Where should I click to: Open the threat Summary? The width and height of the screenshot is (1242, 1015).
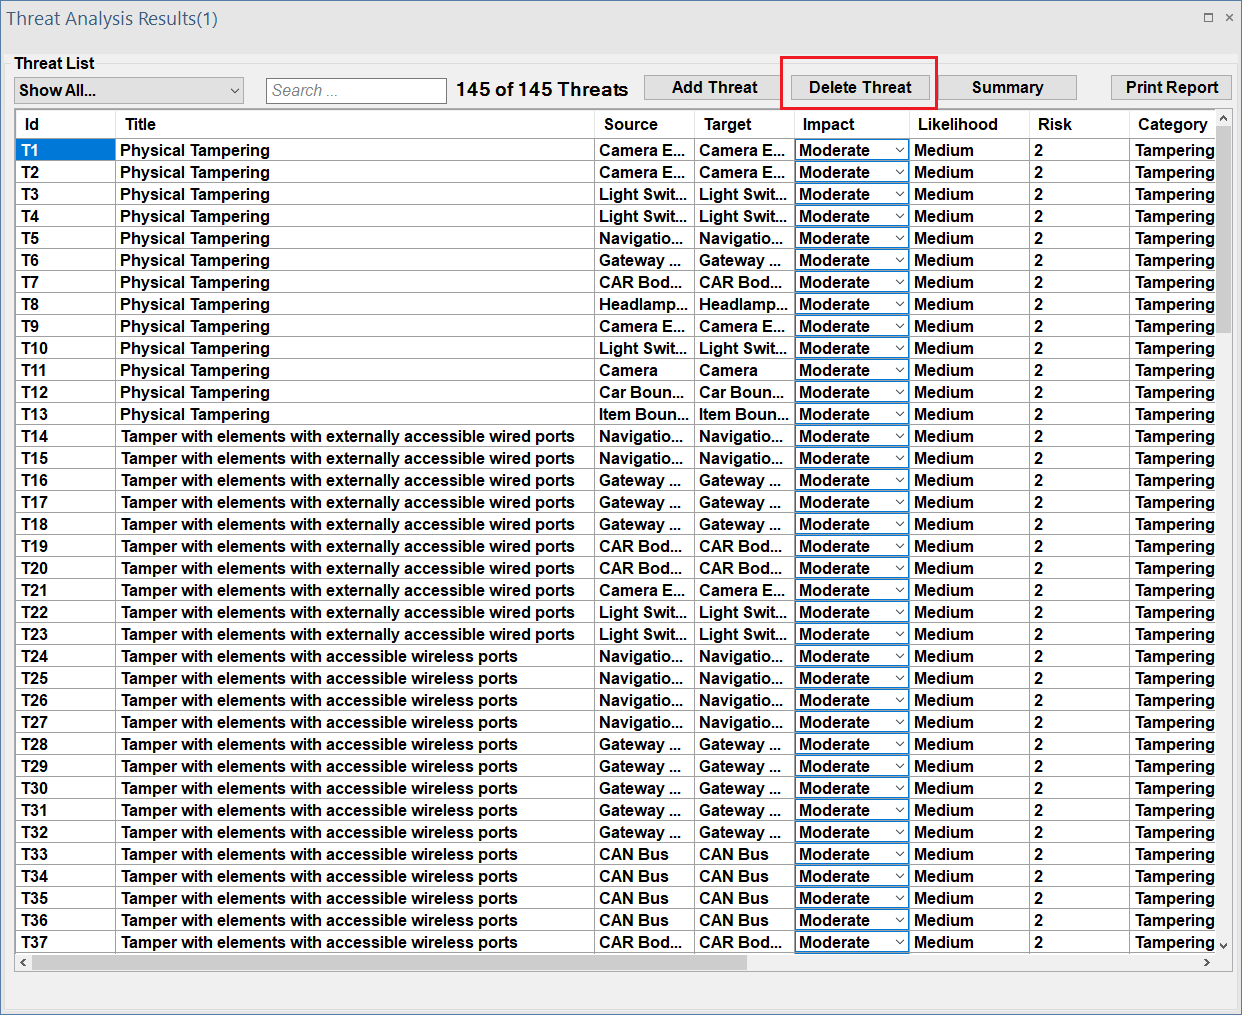pos(1007,88)
